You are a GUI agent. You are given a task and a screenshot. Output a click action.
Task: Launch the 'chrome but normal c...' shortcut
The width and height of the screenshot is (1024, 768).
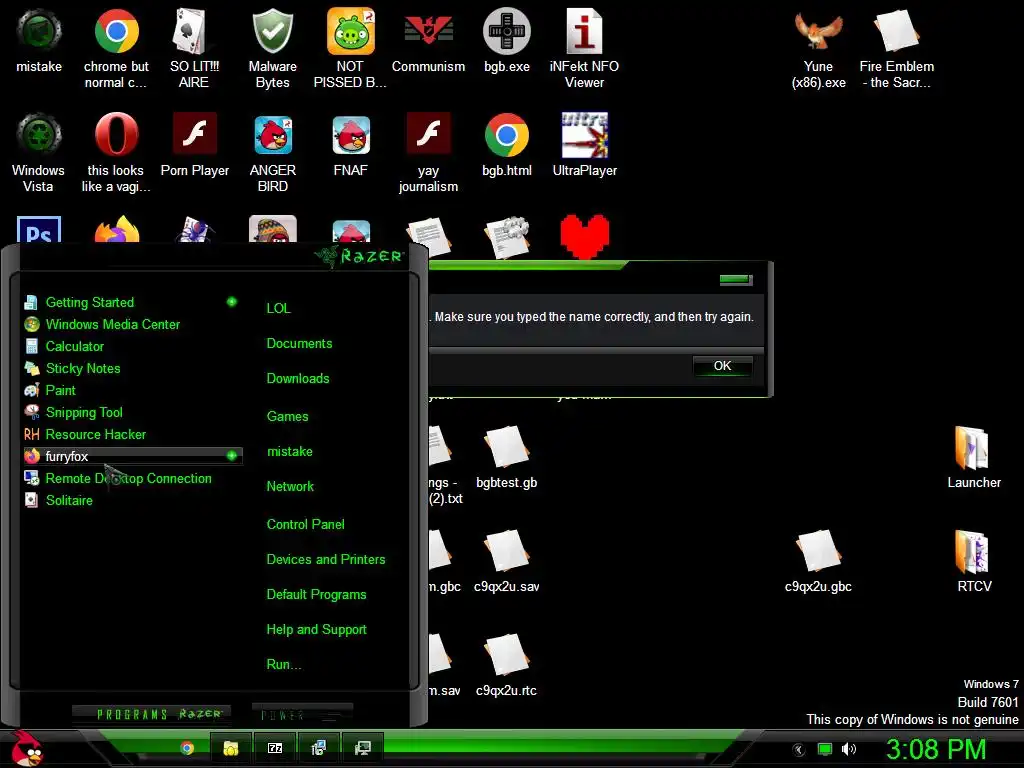(116, 31)
